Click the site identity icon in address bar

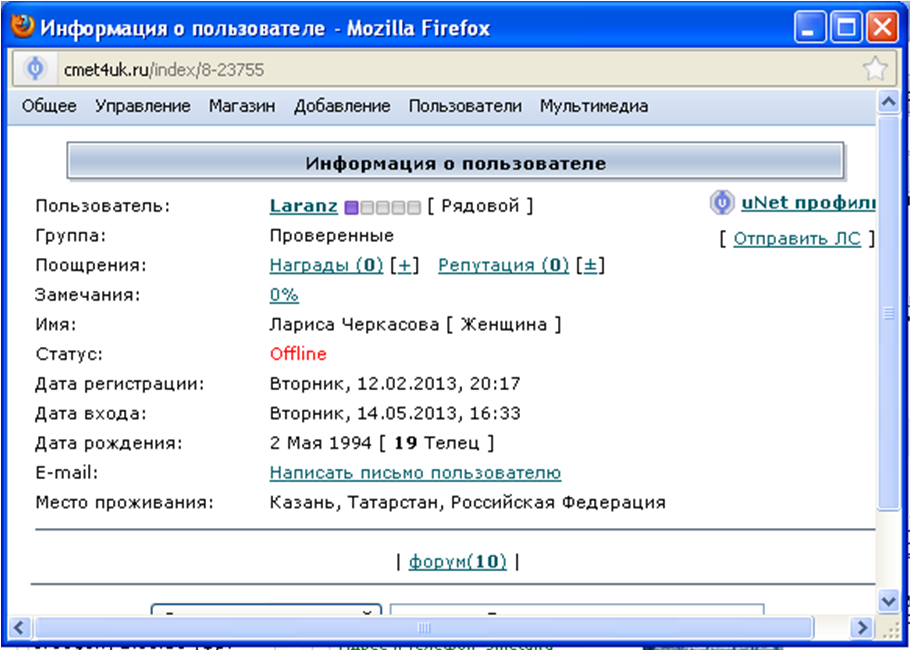coord(35,70)
